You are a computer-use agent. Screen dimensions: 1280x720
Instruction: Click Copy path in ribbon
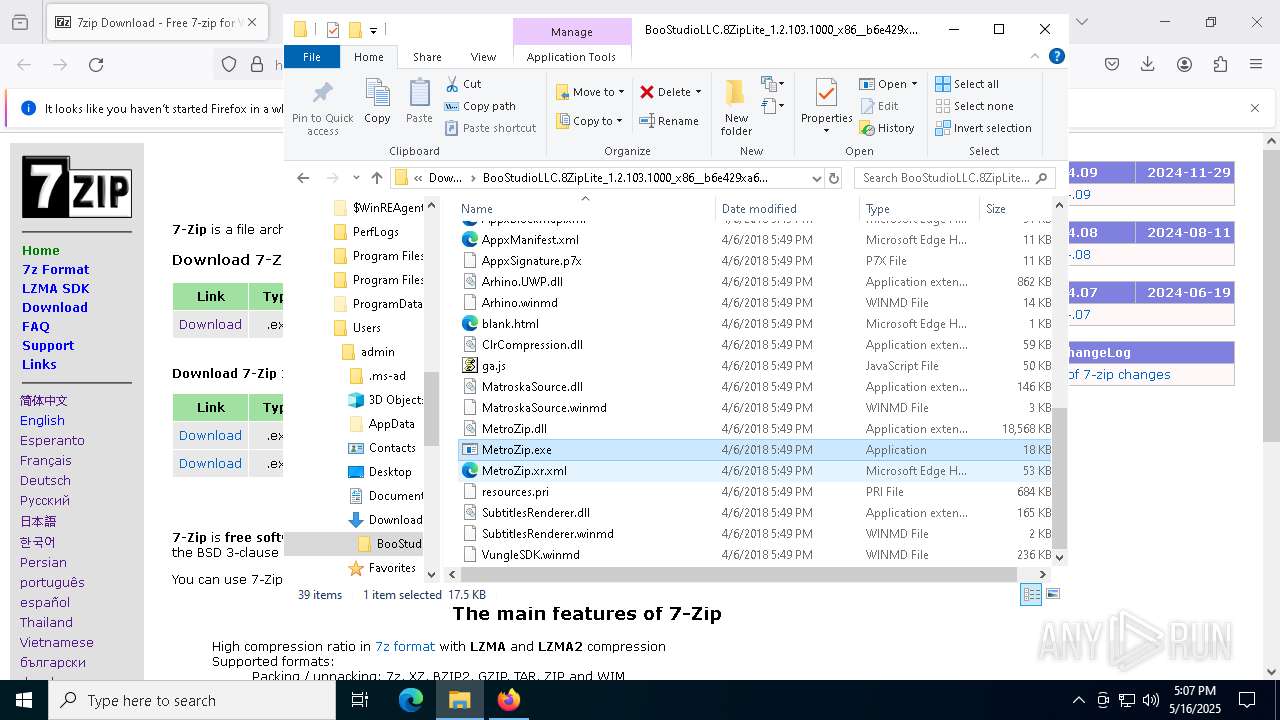pos(480,106)
